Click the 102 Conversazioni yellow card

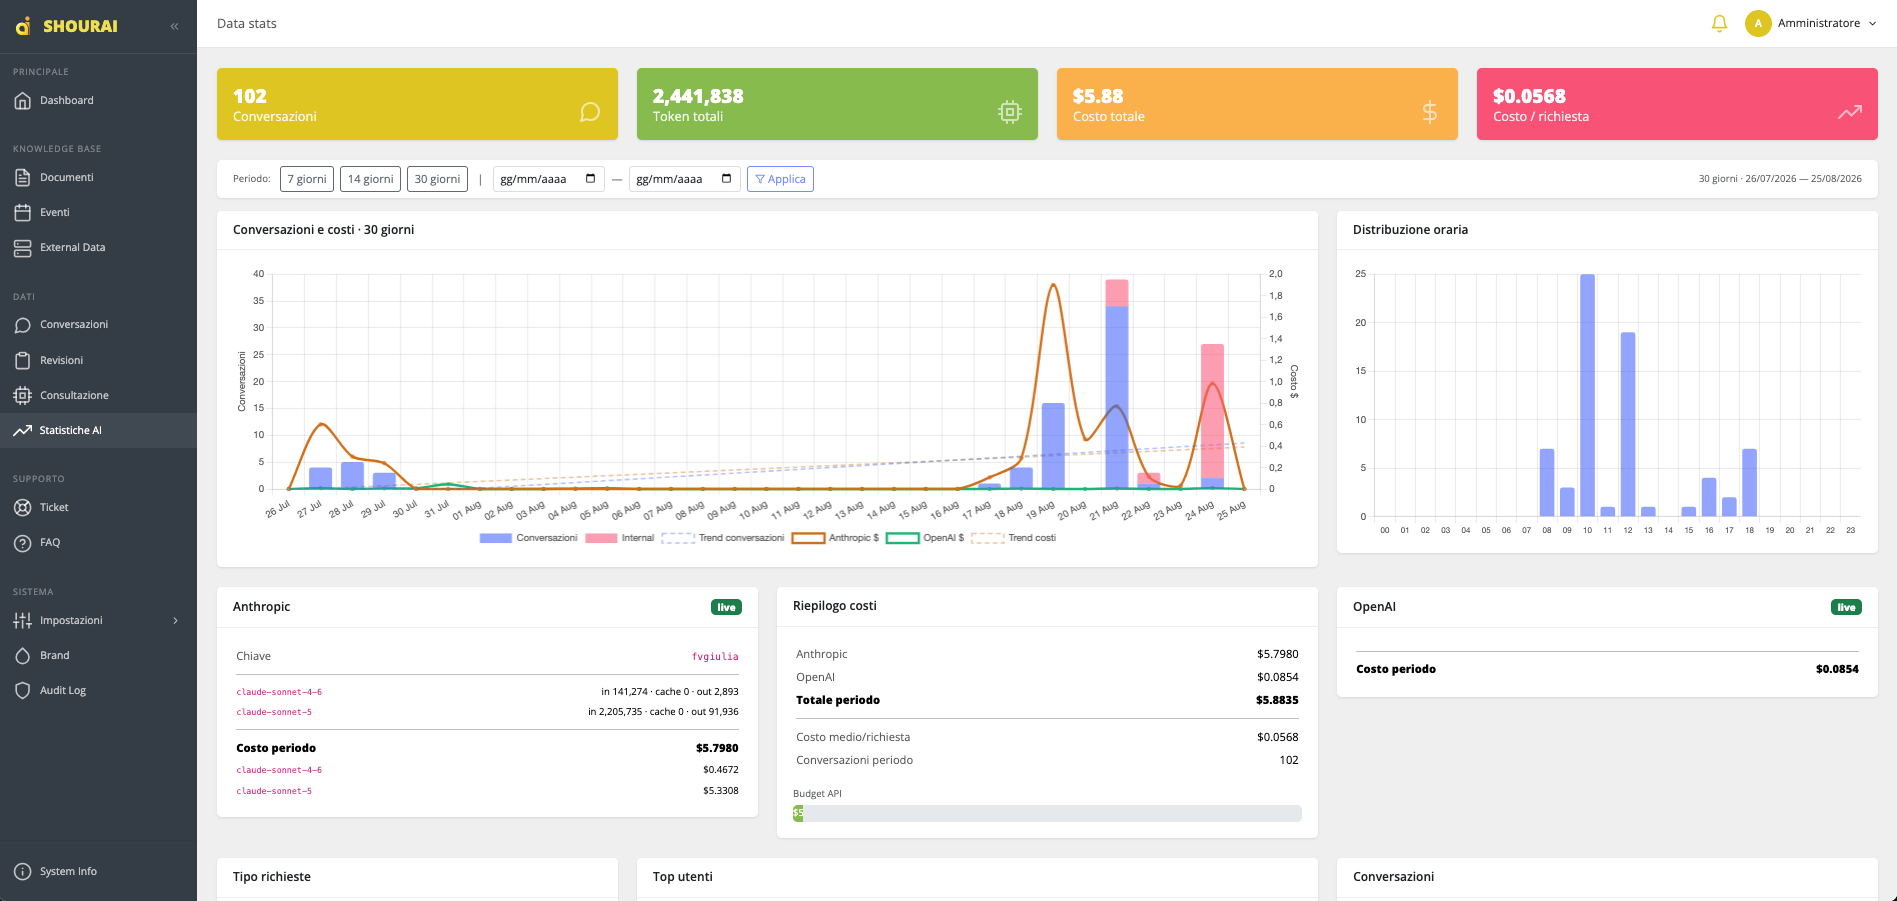[417, 104]
